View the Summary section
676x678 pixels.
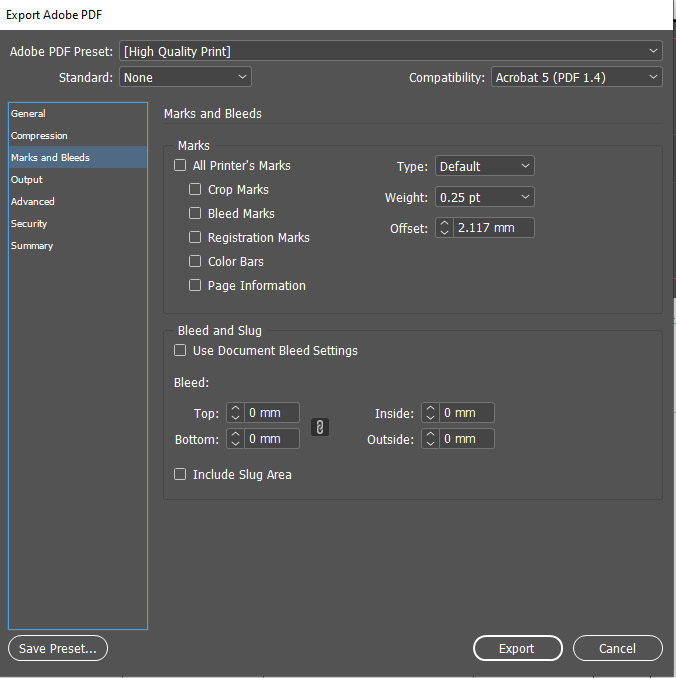coord(78,246)
